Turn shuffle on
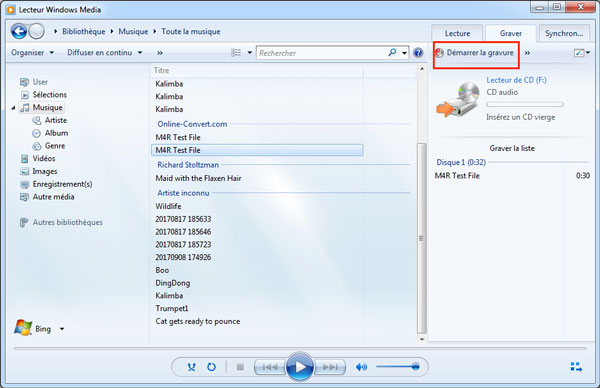Image resolution: width=600 pixels, height=388 pixels. point(191,367)
